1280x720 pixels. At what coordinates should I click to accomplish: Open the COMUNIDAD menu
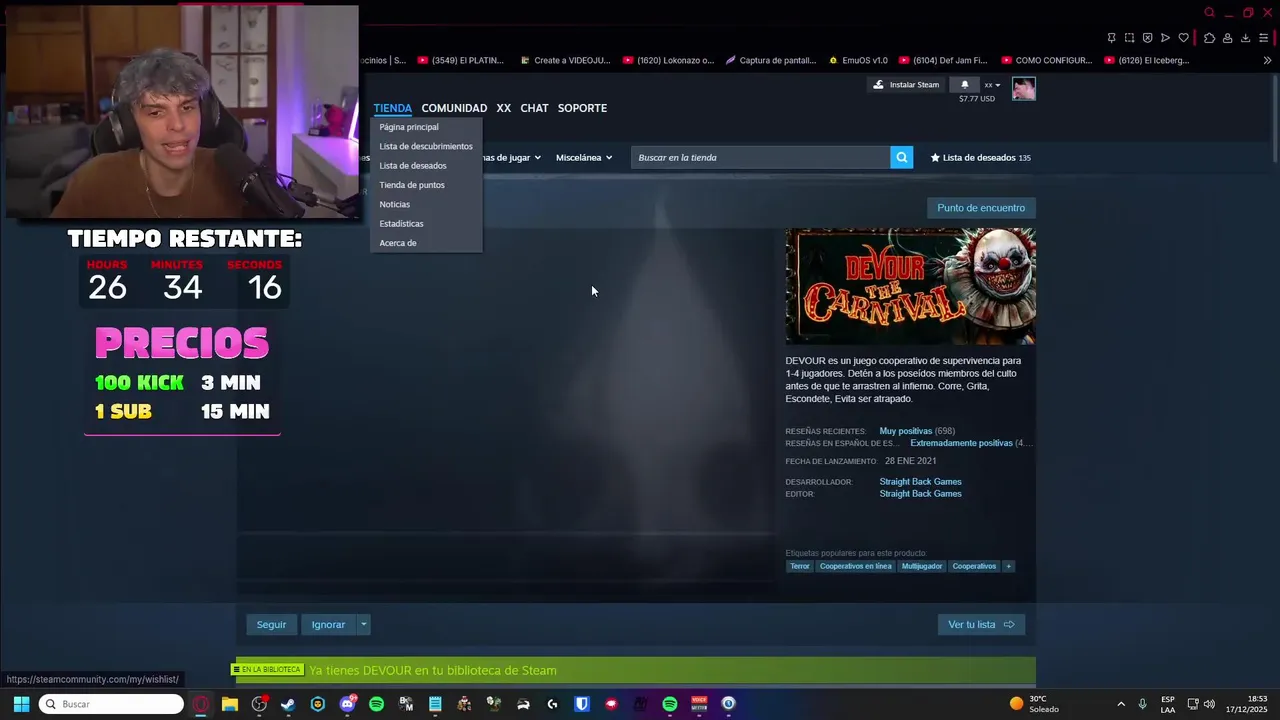click(x=454, y=108)
